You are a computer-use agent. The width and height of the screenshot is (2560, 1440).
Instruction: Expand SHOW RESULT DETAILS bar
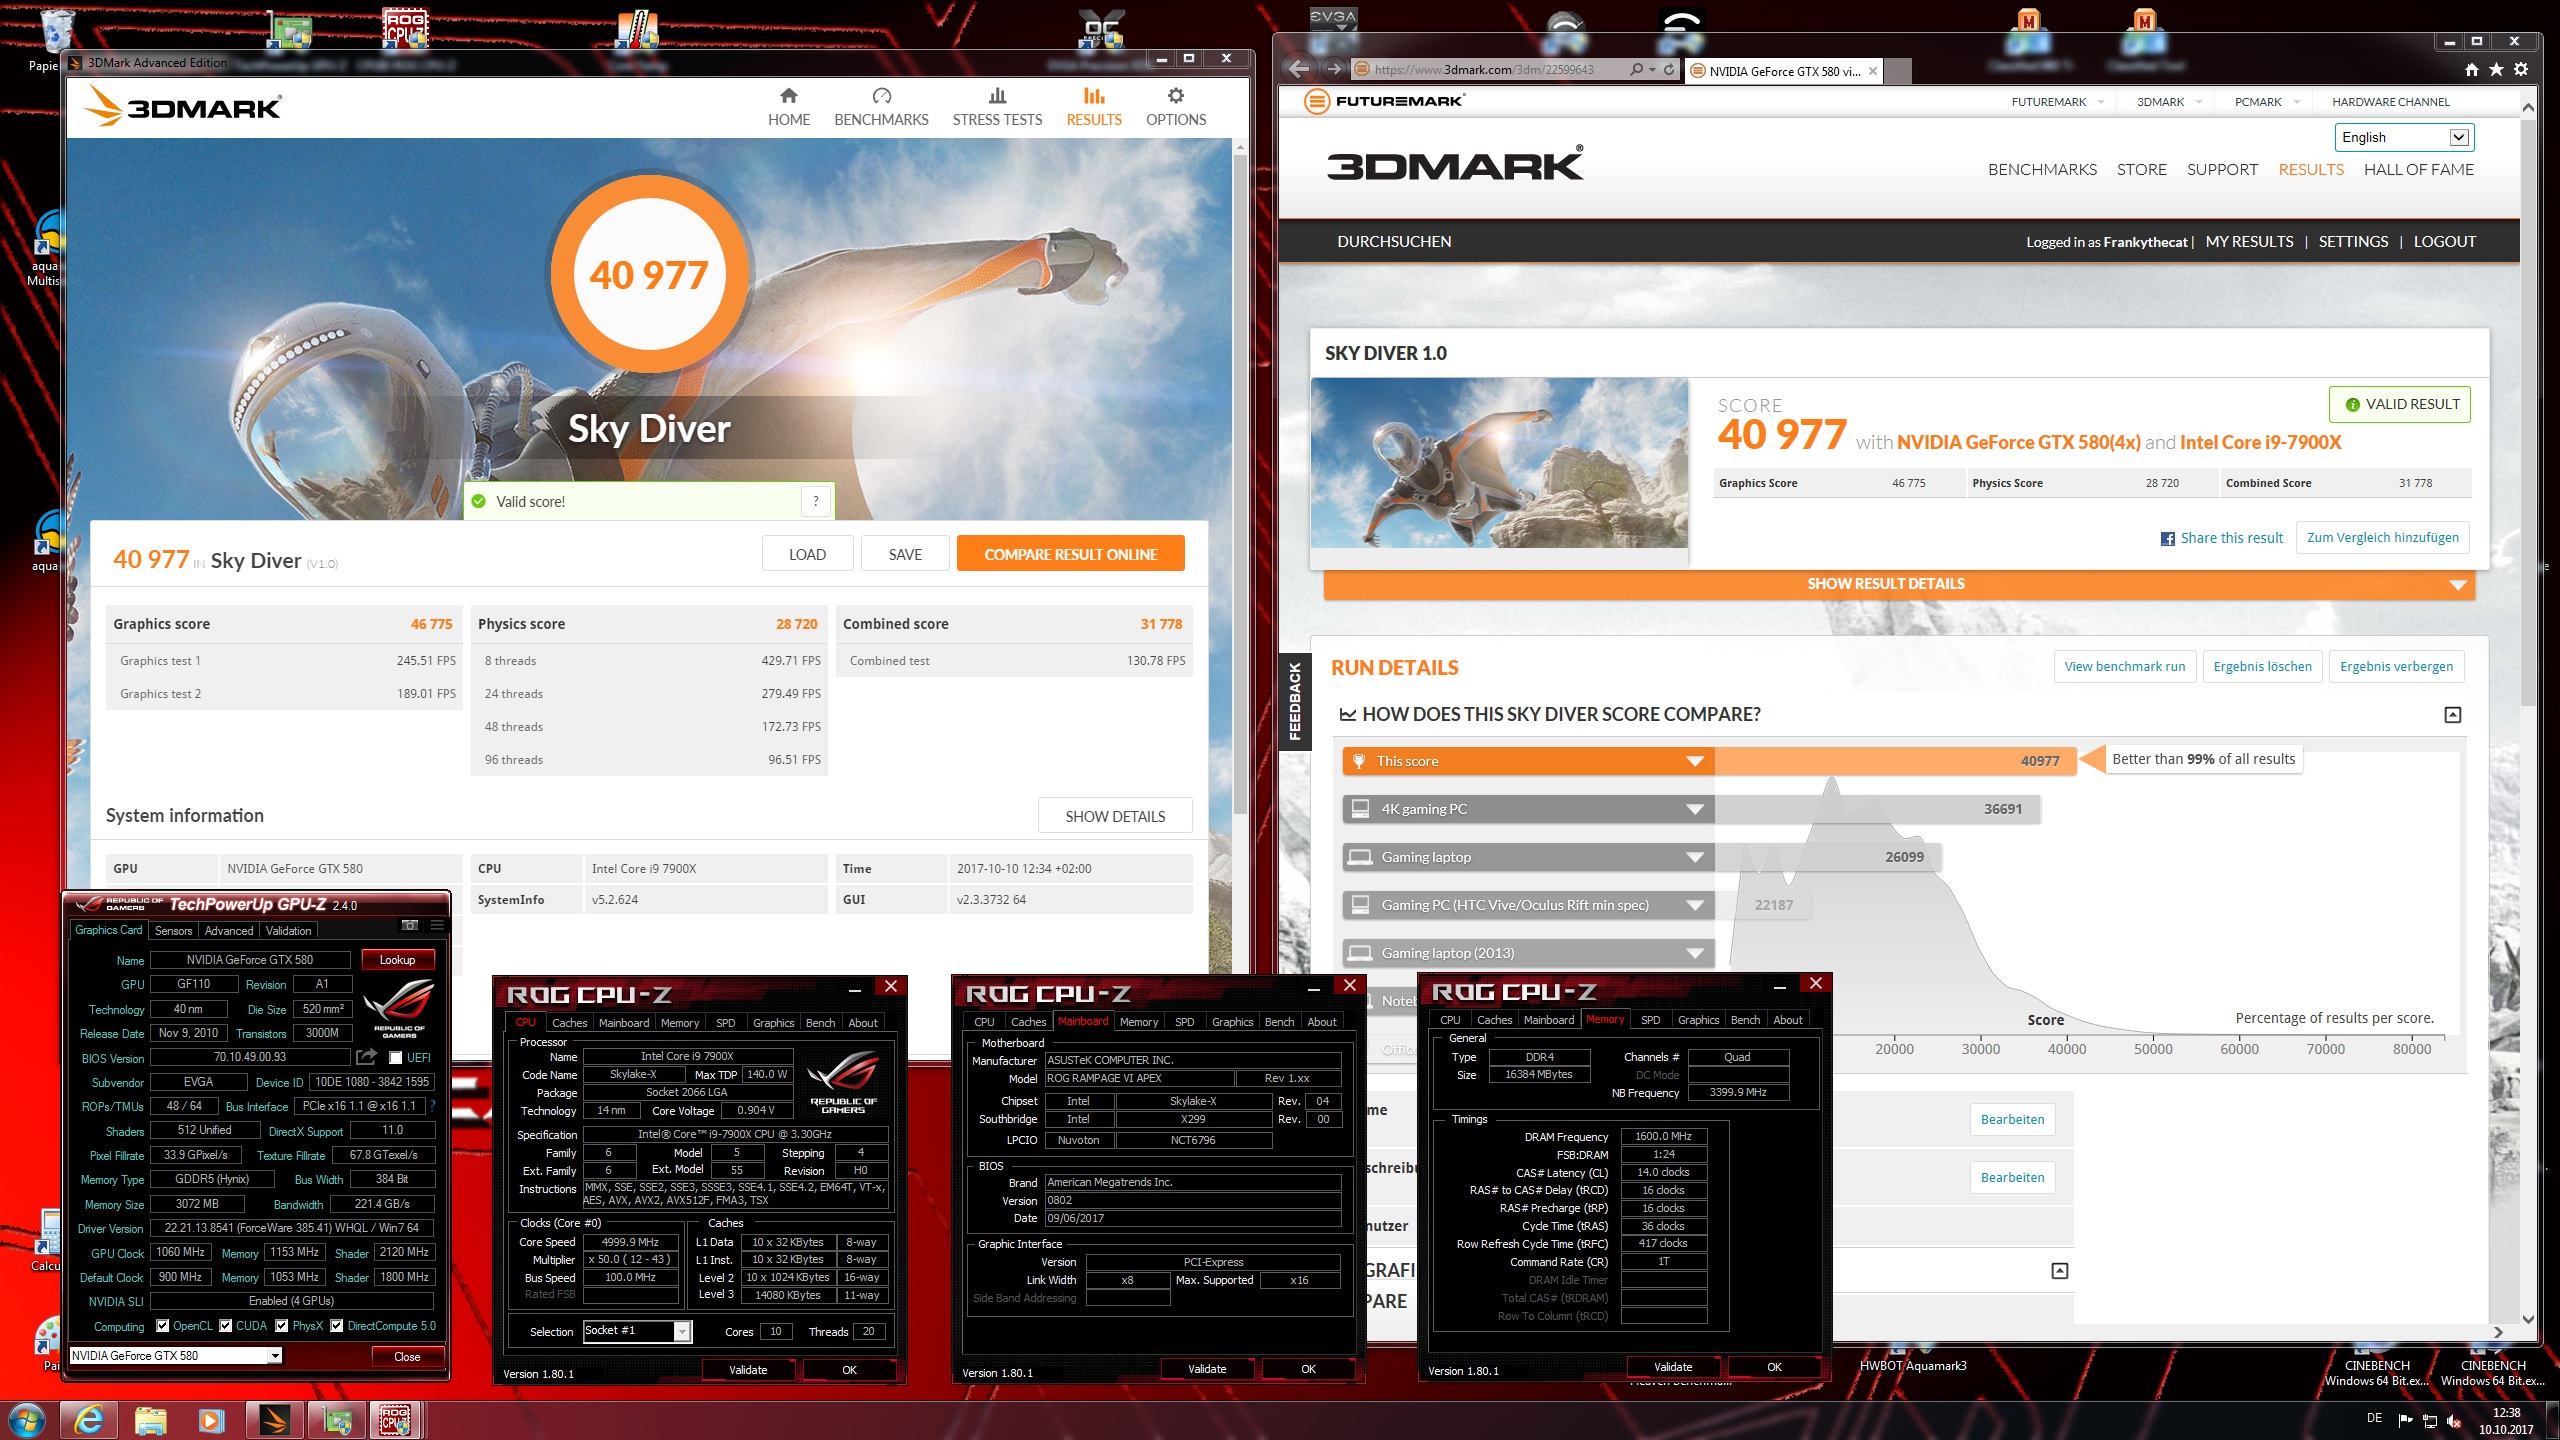tap(1898, 584)
